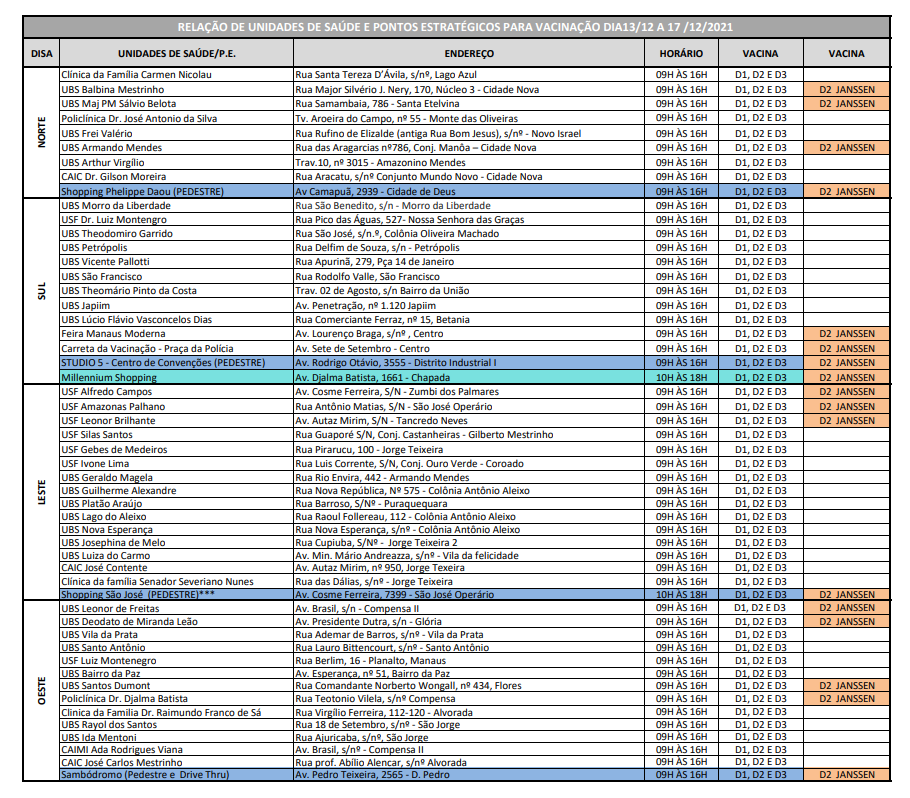The height and width of the screenshot is (798, 910).
Task: Click the UNIDADES DE SAÚDE/P.E. column header
Action: pyautogui.click(x=175, y=53)
